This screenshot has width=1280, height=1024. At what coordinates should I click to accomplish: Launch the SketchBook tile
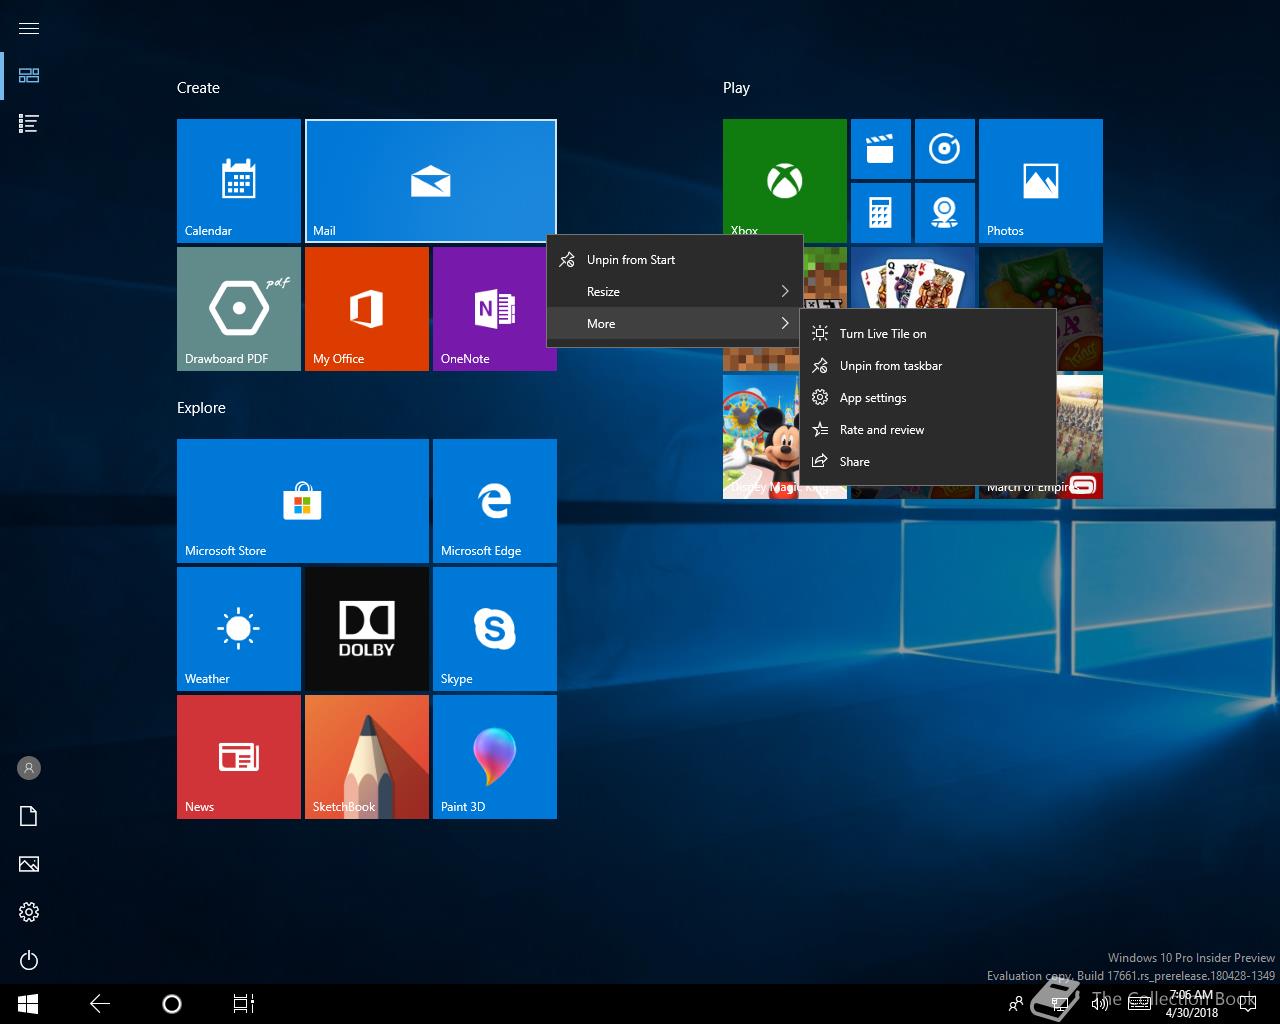pyautogui.click(x=367, y=757)
